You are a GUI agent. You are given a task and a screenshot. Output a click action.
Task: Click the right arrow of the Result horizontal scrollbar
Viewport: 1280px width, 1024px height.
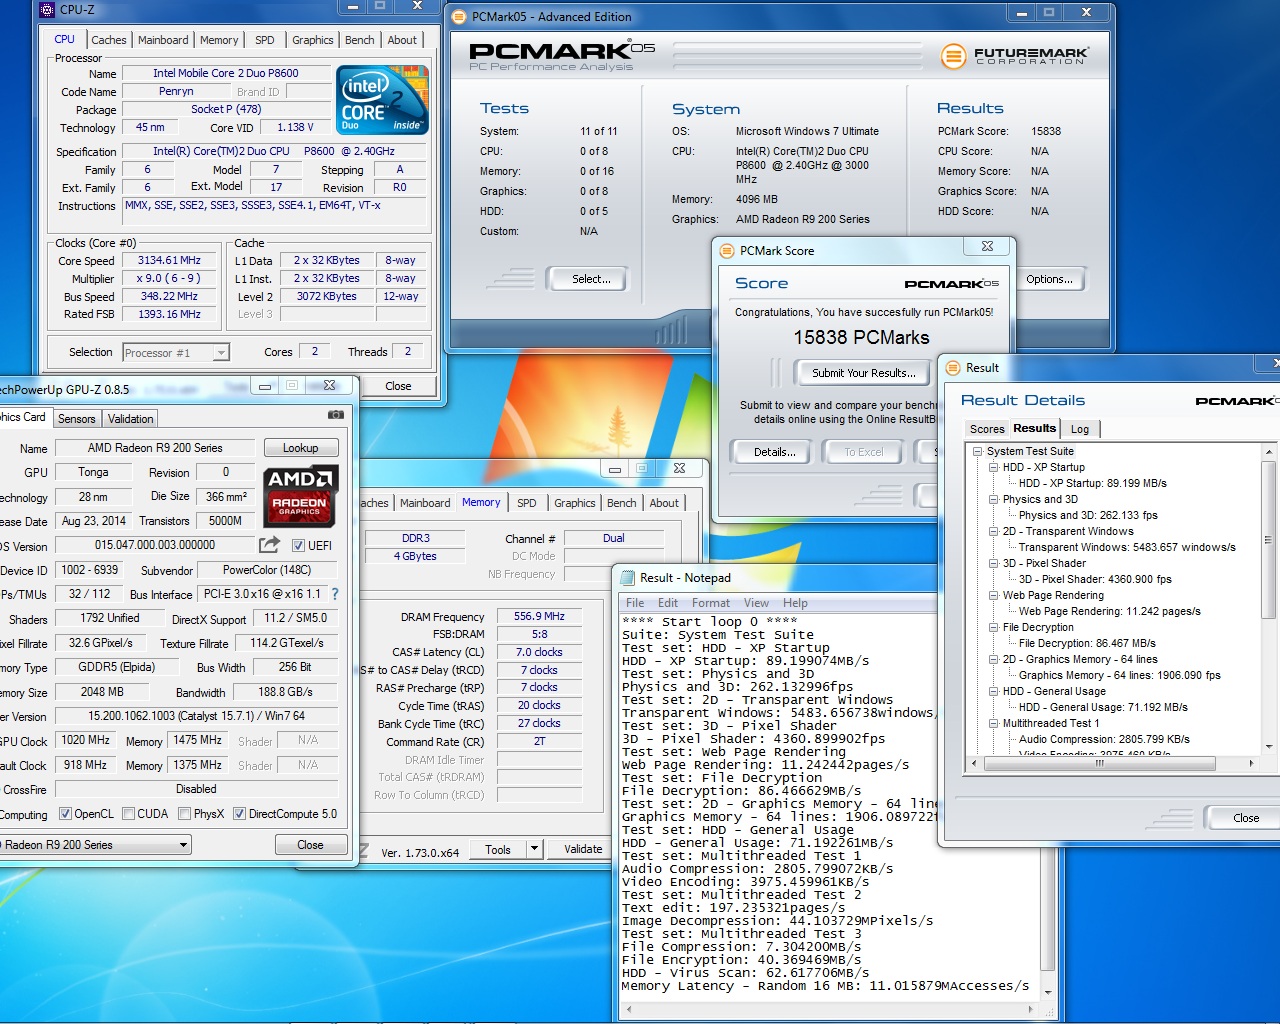[x=1251, y=763]
